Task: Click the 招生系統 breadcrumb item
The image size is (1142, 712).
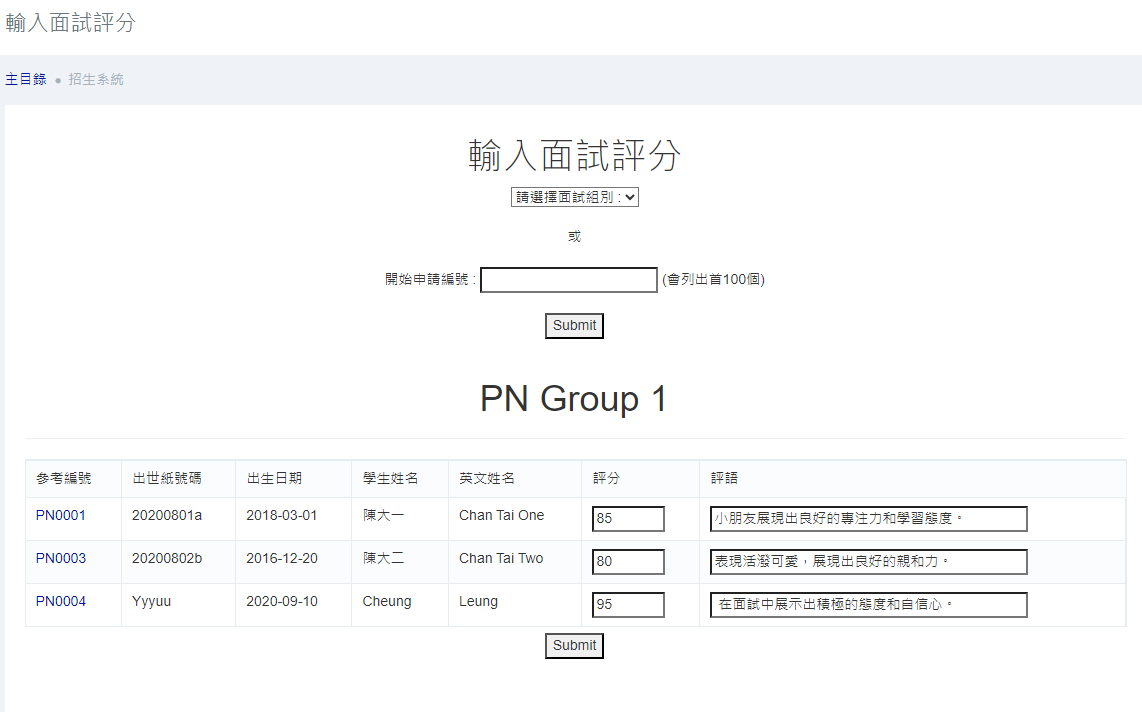Action: 96,80
